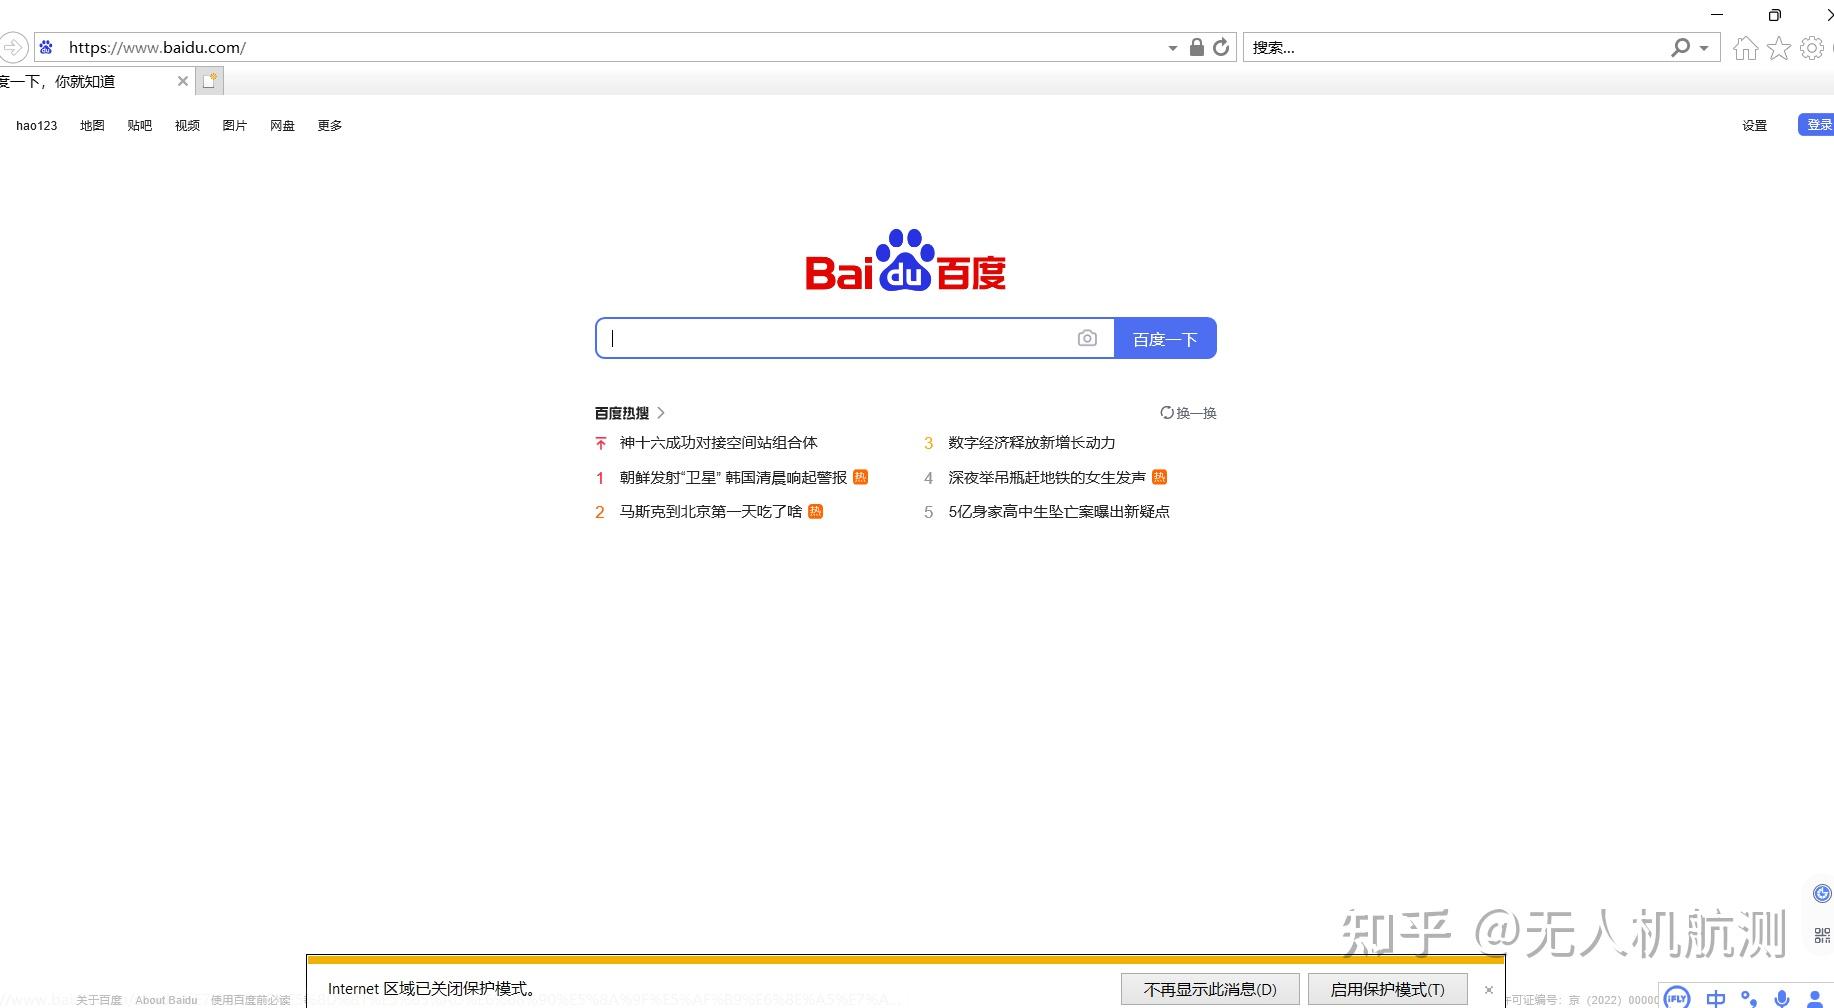The width and height of the screenshot is (1834, 1008).
Task: Open the 图片 link in top navigation
Action: (235, 126)
